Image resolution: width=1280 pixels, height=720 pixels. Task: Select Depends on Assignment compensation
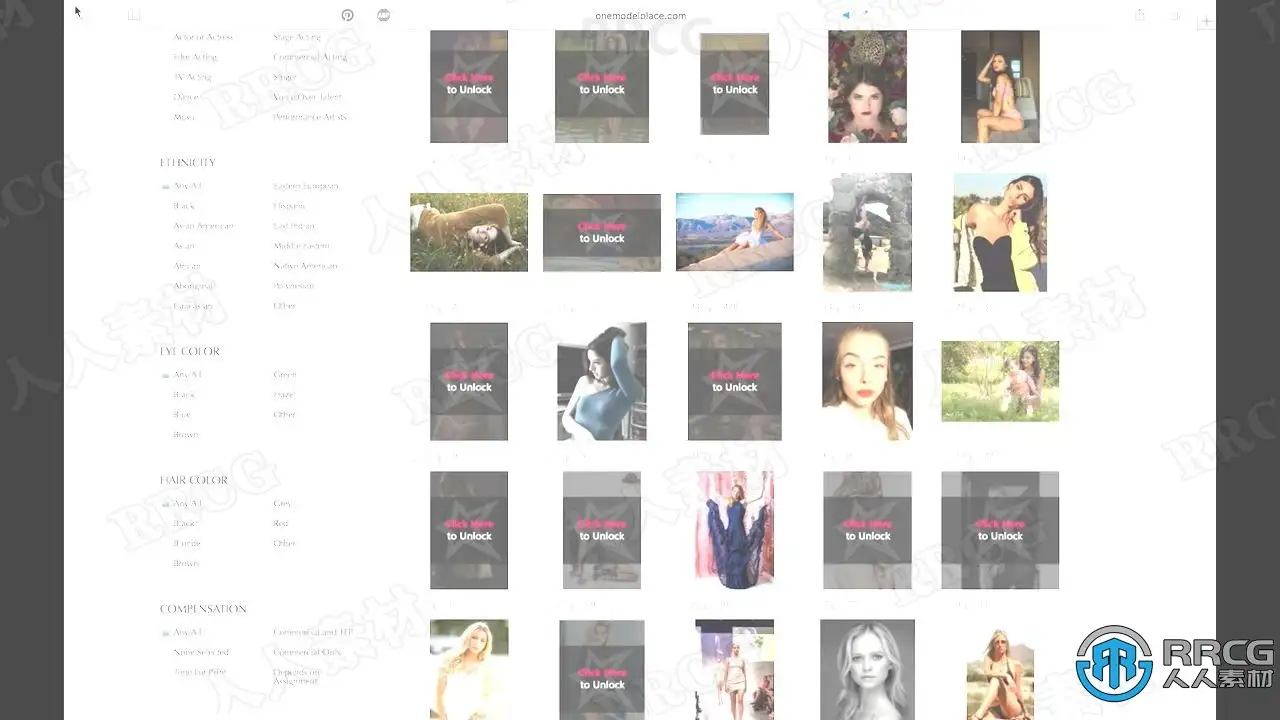coord(296,676)
